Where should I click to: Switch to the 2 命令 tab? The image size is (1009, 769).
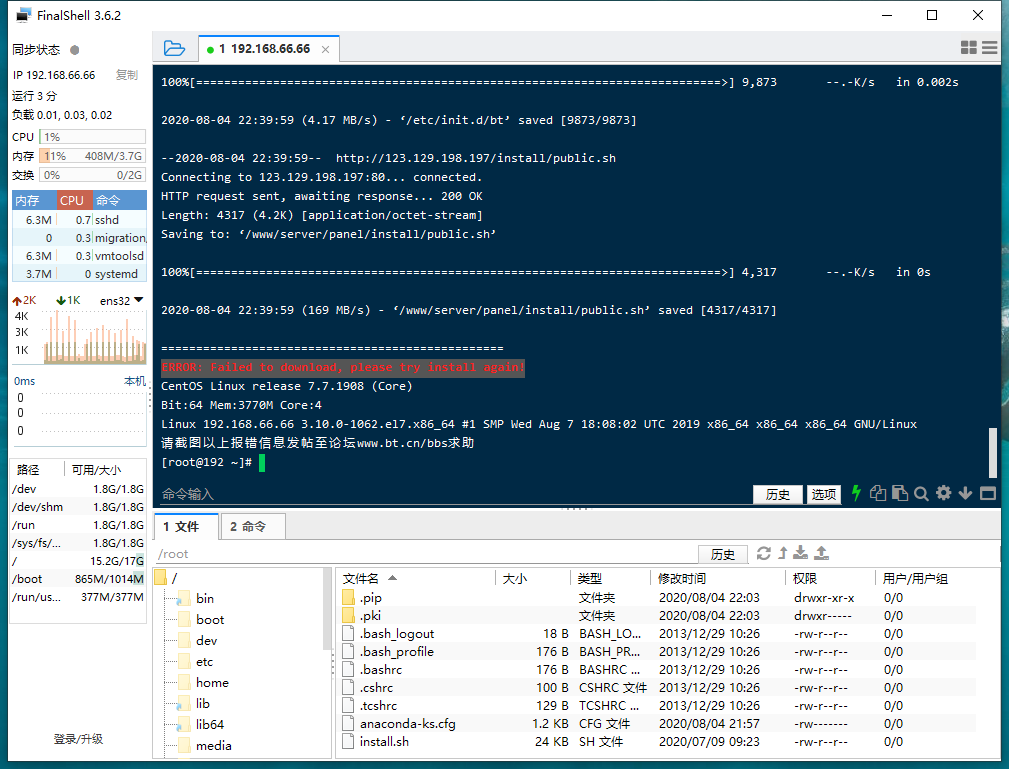(252, 526)
